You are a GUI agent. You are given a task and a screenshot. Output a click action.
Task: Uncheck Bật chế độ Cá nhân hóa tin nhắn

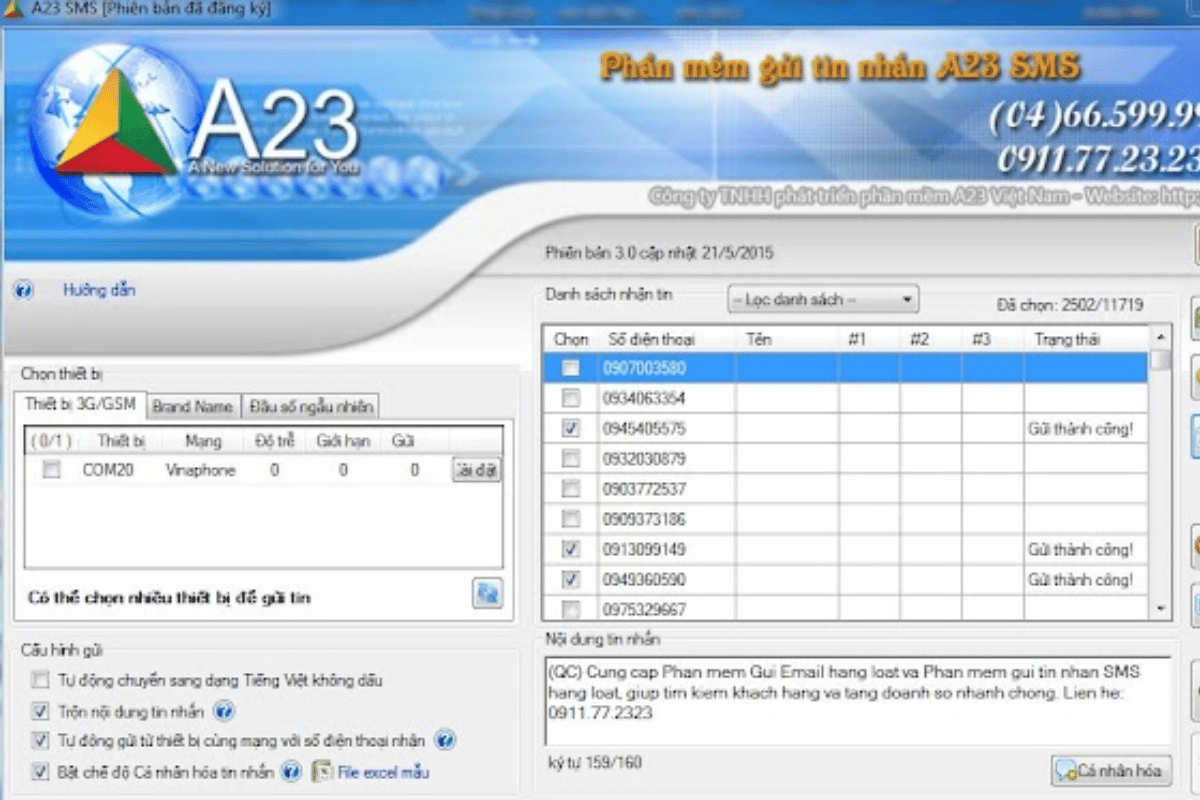point(40,771)
